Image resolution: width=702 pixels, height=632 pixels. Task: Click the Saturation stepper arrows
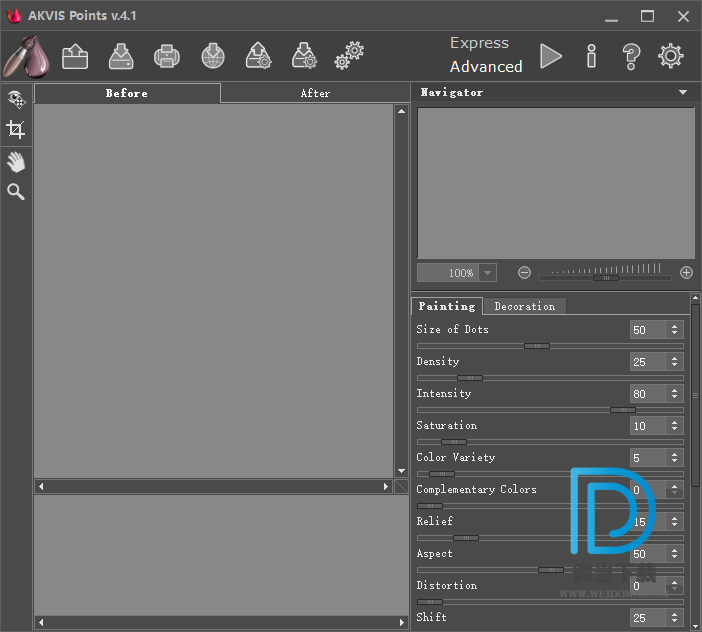tap(674, 426)
